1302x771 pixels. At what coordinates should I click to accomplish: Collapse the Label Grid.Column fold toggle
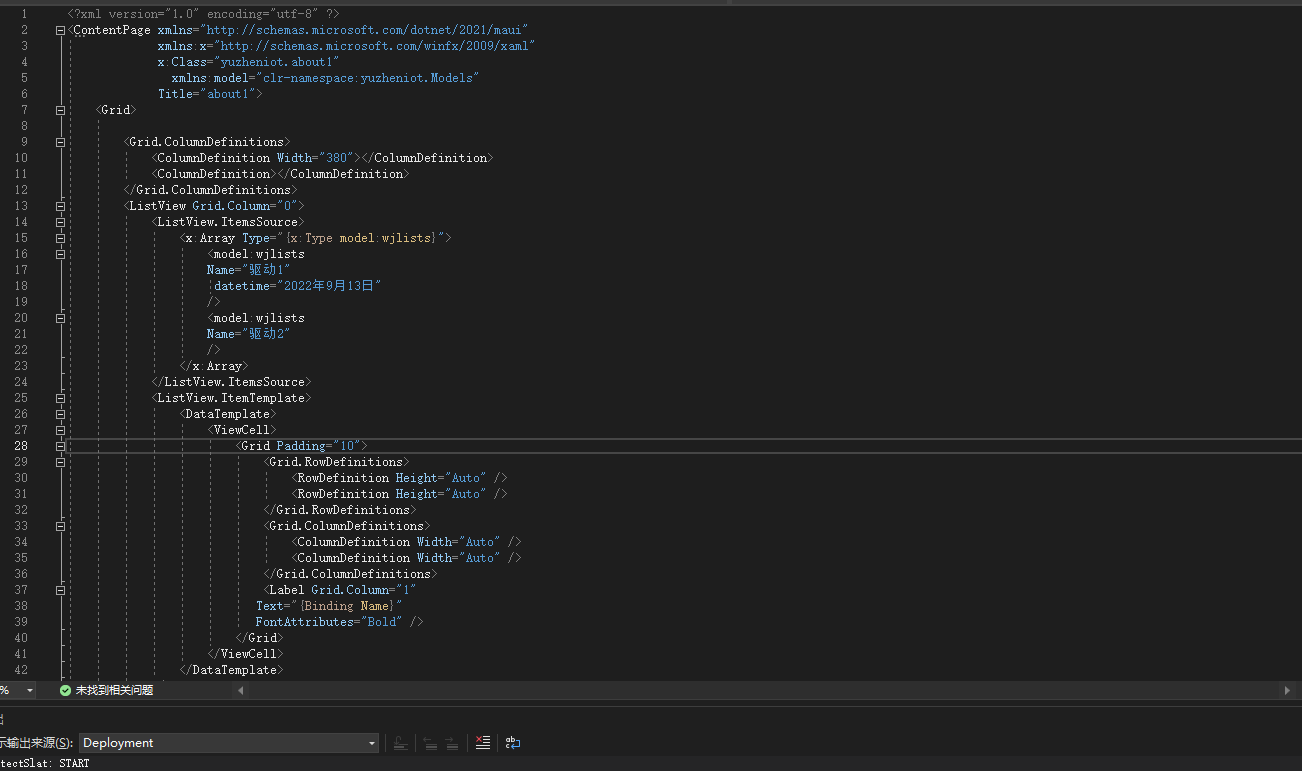[x=61, y=590]
